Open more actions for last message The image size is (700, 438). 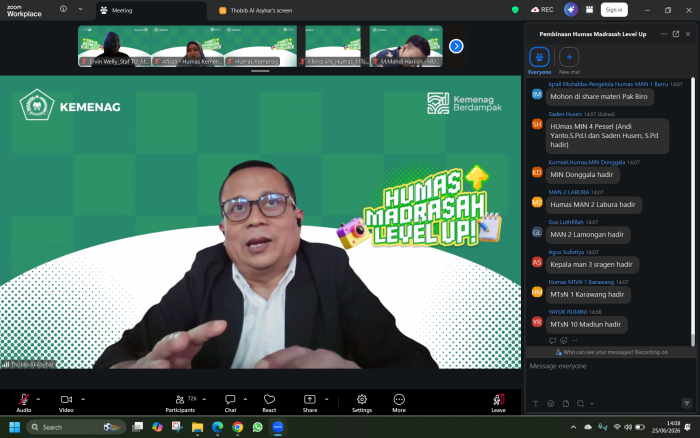pyautogui.click(x=575, y=340)
